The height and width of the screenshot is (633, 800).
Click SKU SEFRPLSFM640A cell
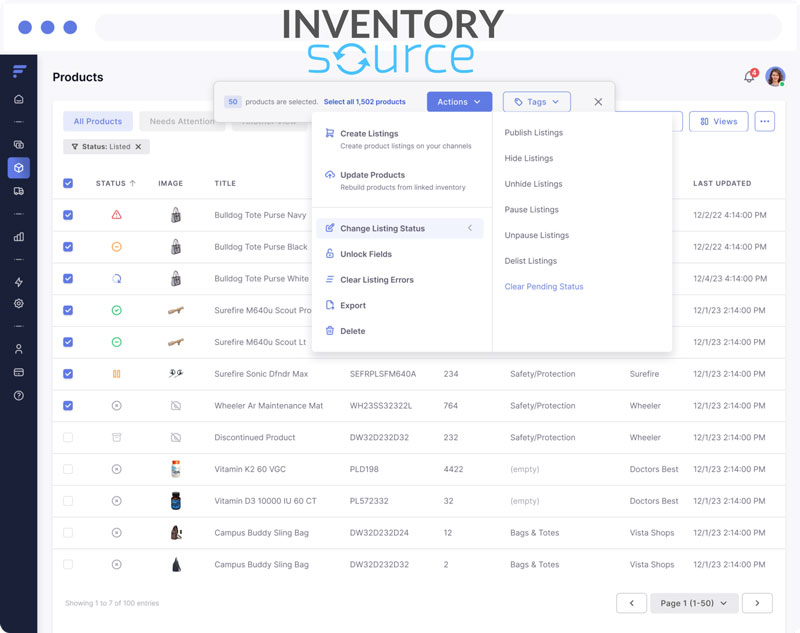[x=383, y=374]
